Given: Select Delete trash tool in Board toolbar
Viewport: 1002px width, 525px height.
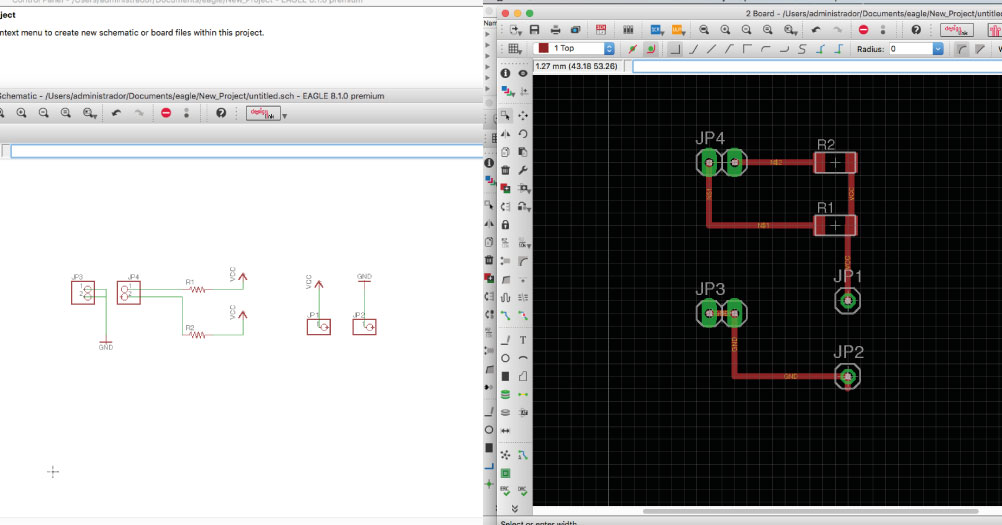Looking at the screenshot, I should [x=505, y=170].
